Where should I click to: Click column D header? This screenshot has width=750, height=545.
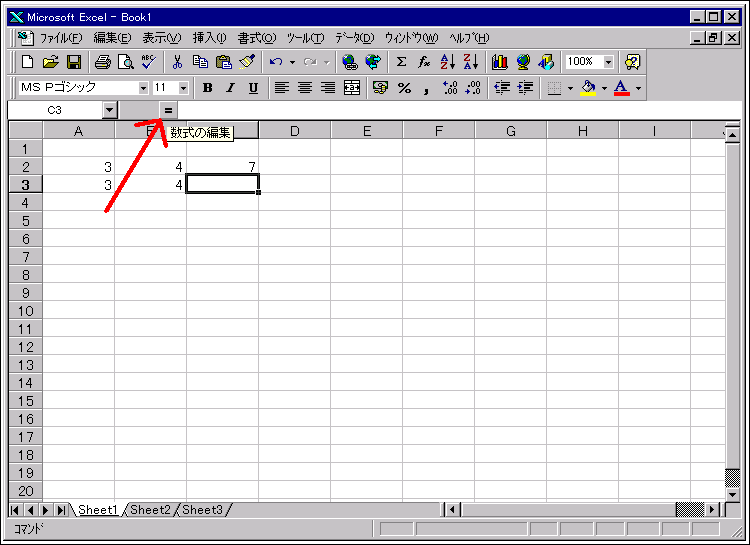pos(295,131)
